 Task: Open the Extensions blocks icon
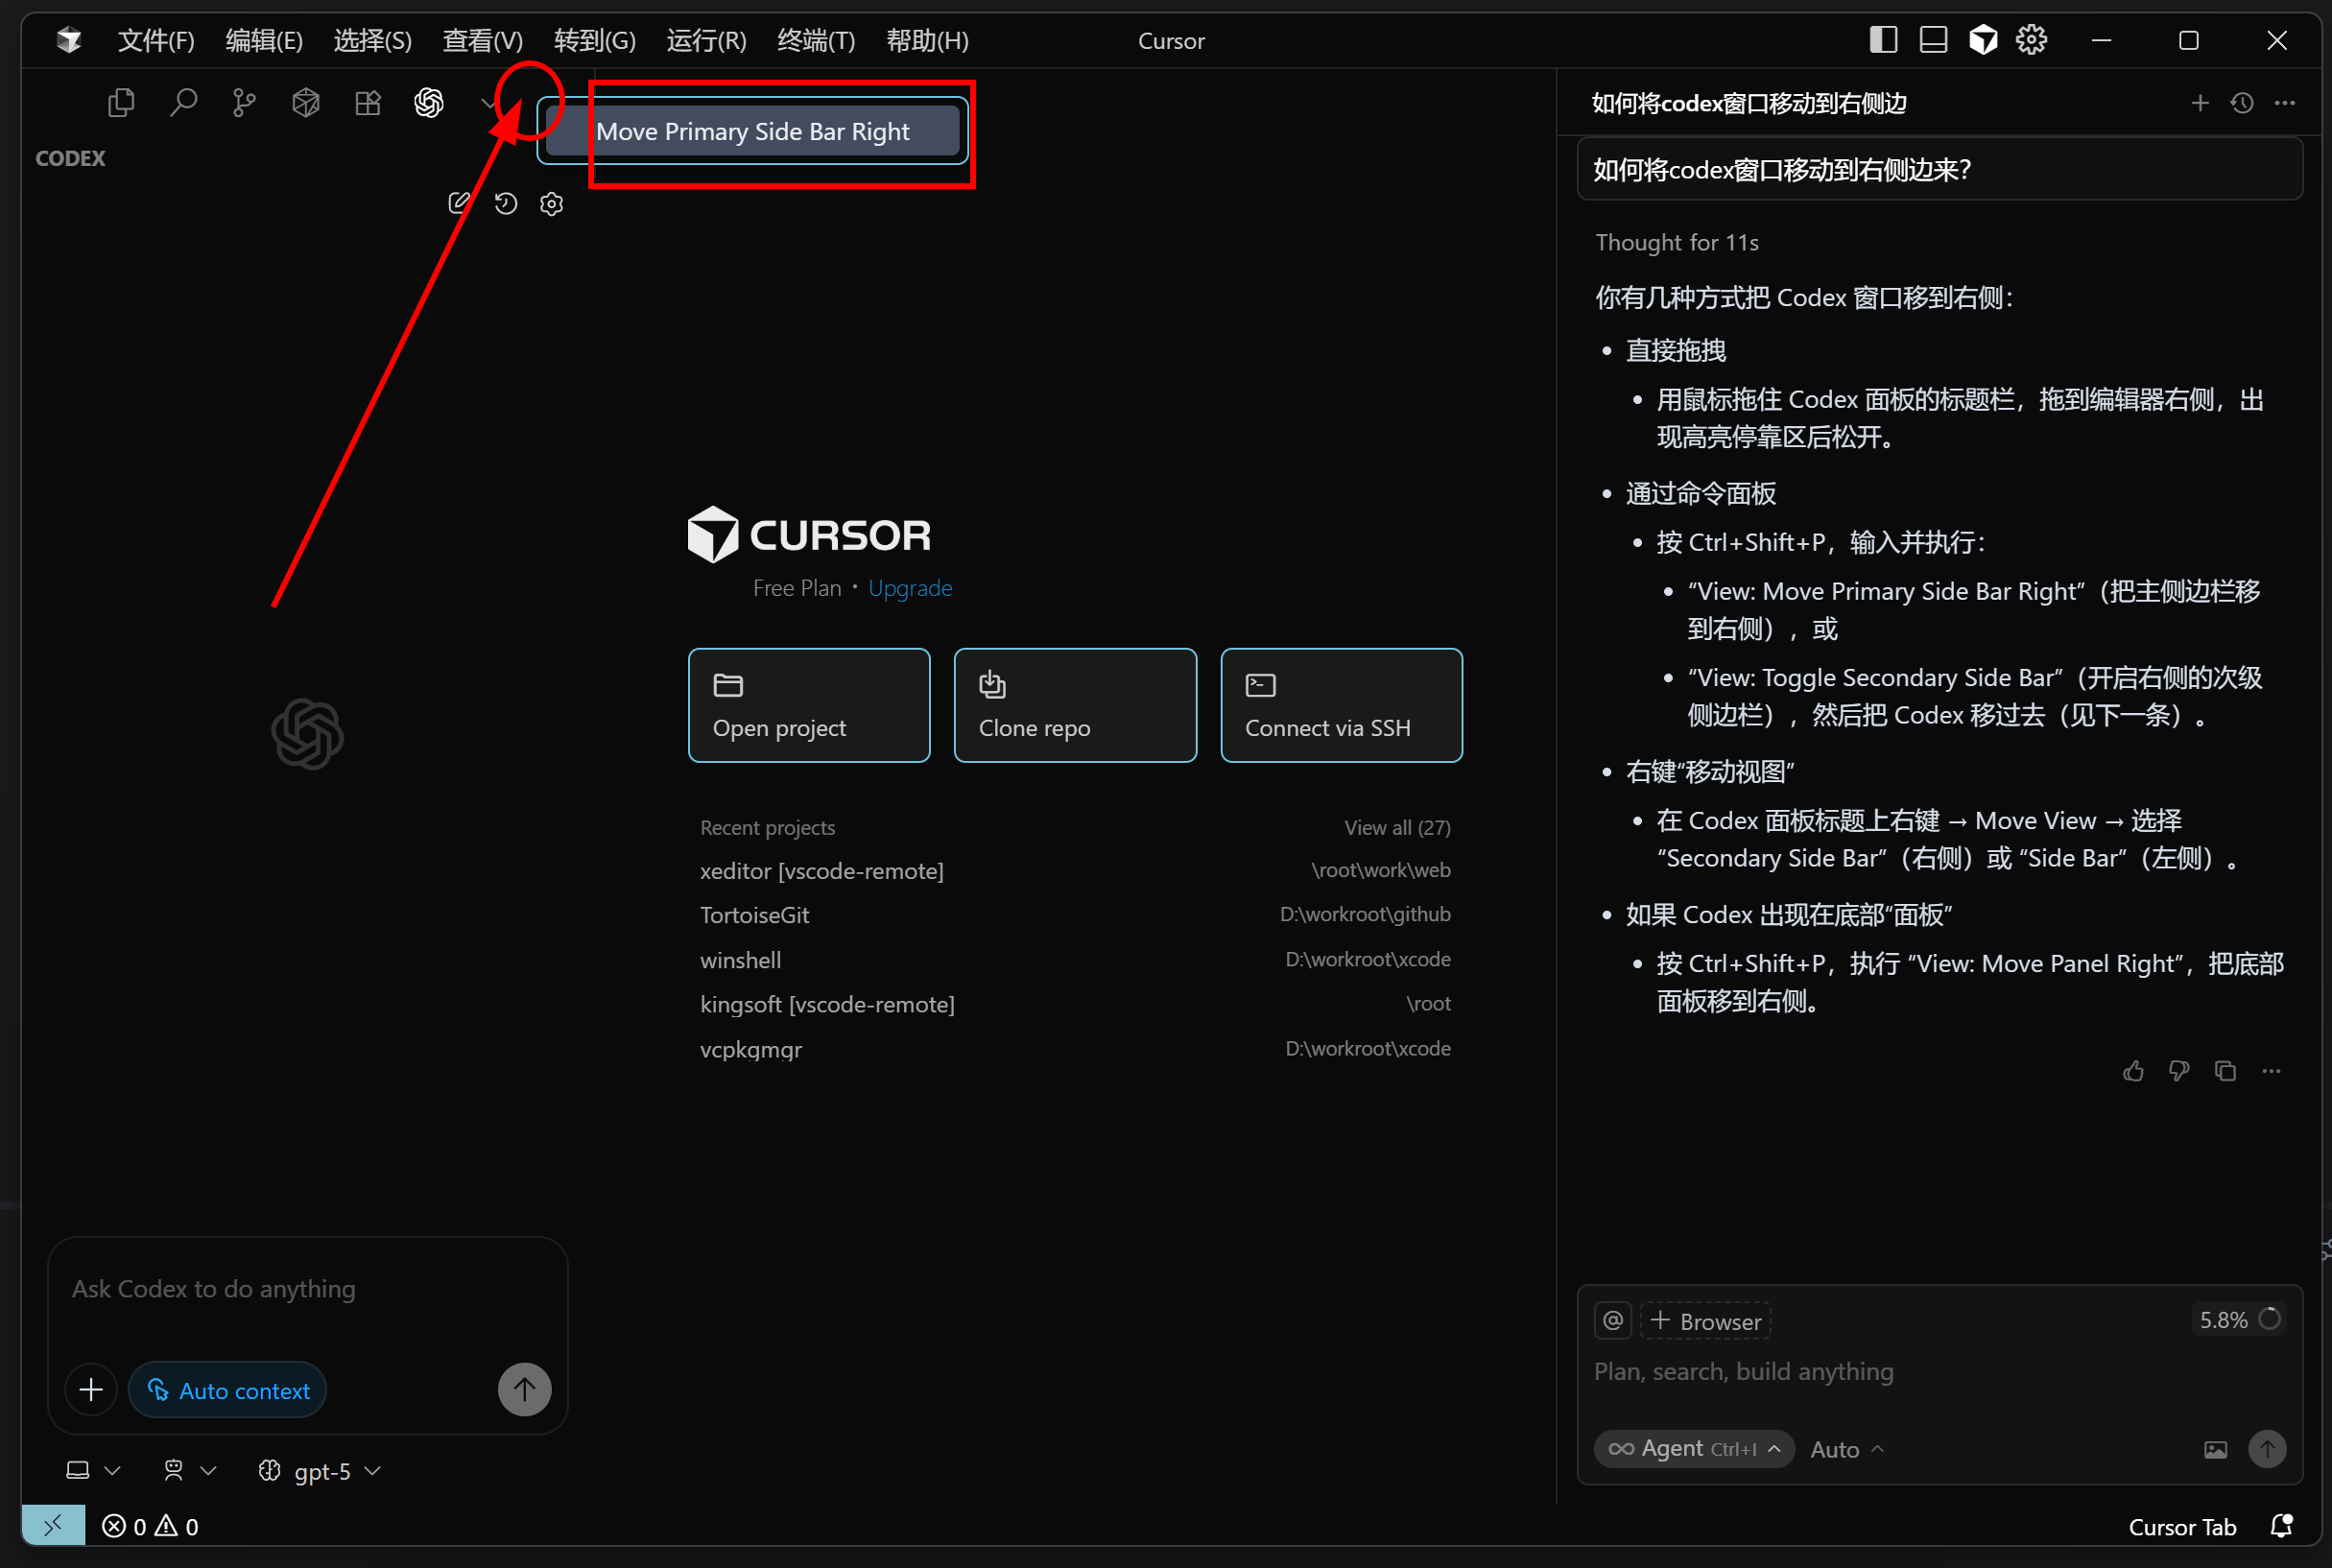pyautogui.click(x=368, y=102)
